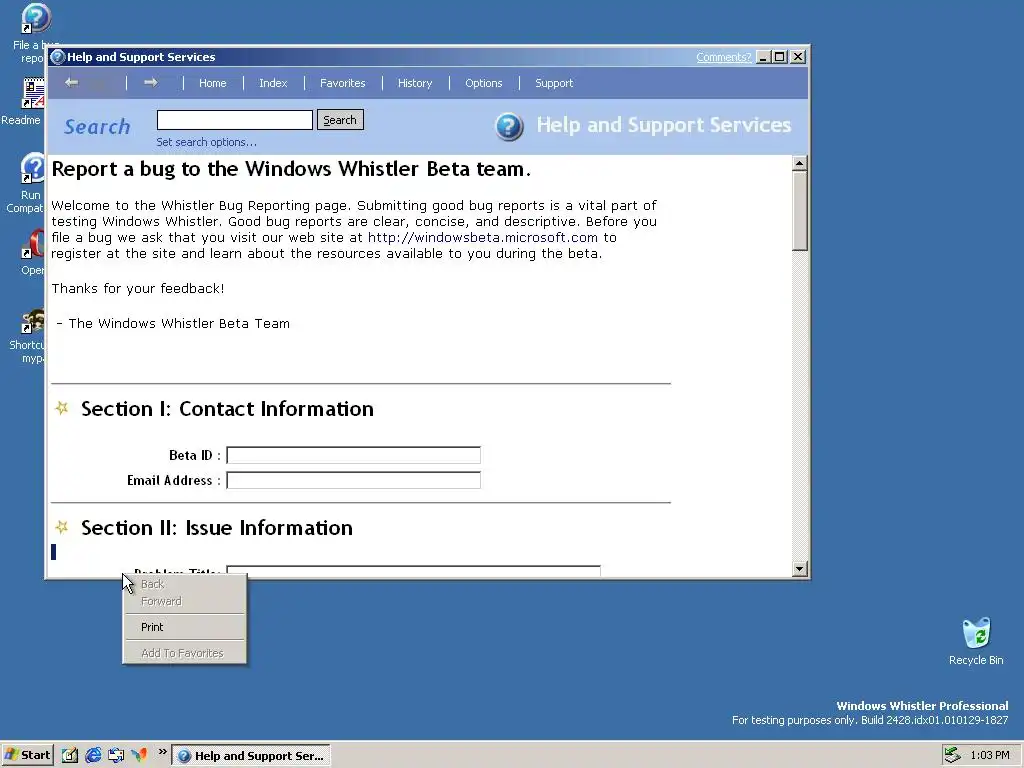Viewport: 1024px width, 768px height.
Task: Select the Run Compat desktop icon
Action: click(33, 168)
